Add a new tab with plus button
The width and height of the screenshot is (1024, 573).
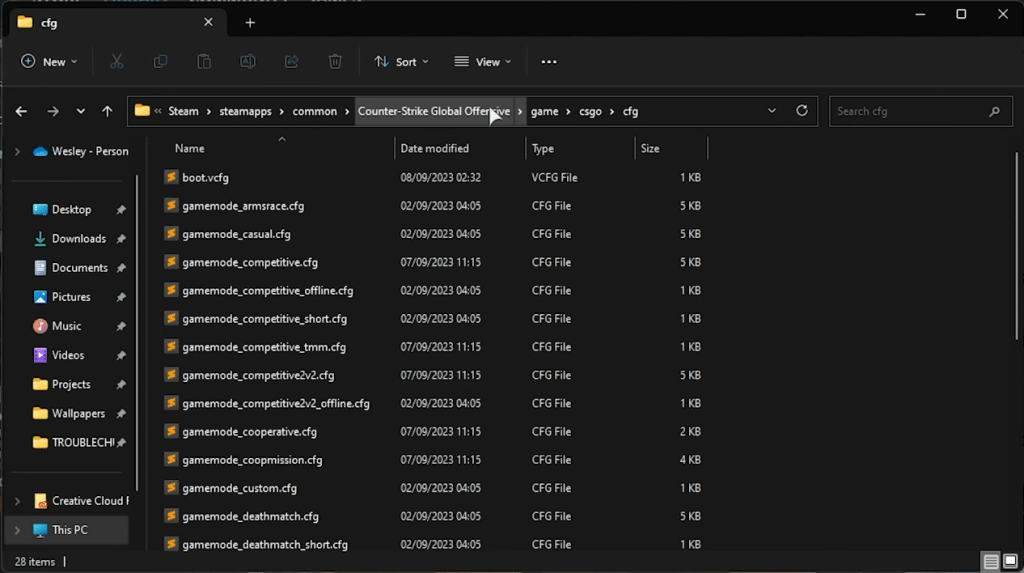pyautogui.click(x=250, y=23)
